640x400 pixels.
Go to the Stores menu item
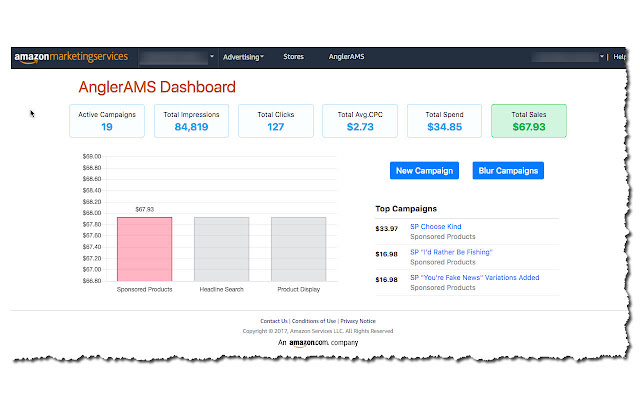293,57
